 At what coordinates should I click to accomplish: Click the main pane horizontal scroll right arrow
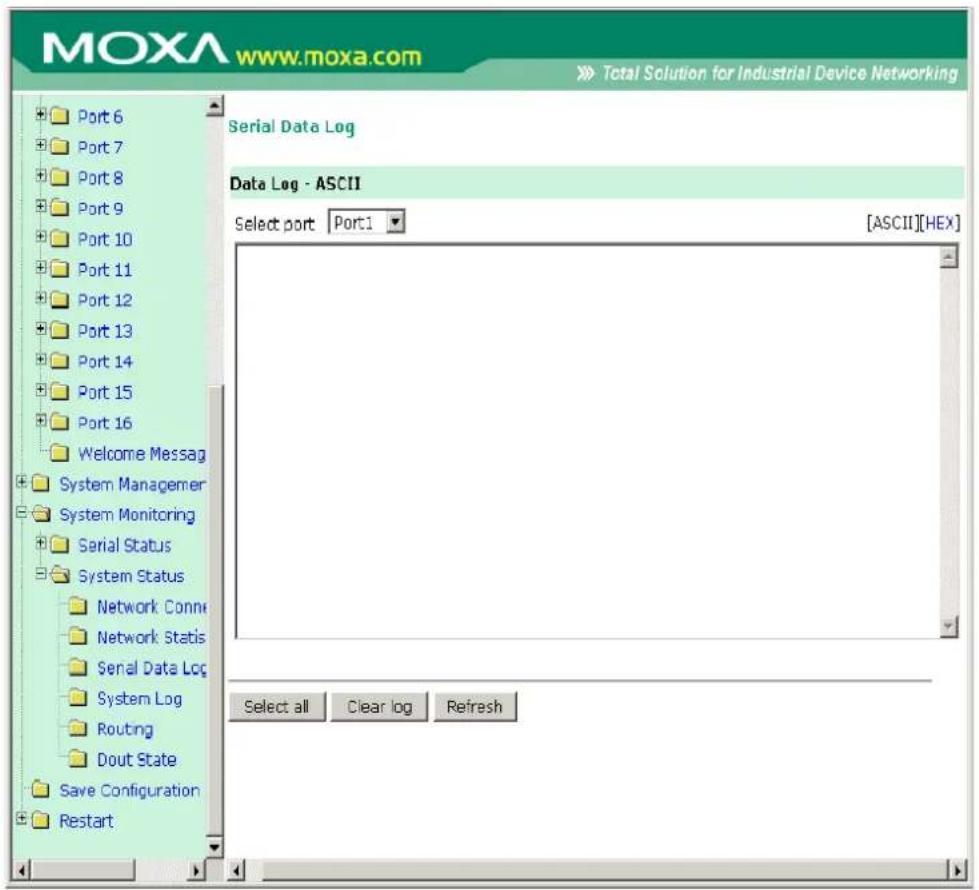click(957, 869)
